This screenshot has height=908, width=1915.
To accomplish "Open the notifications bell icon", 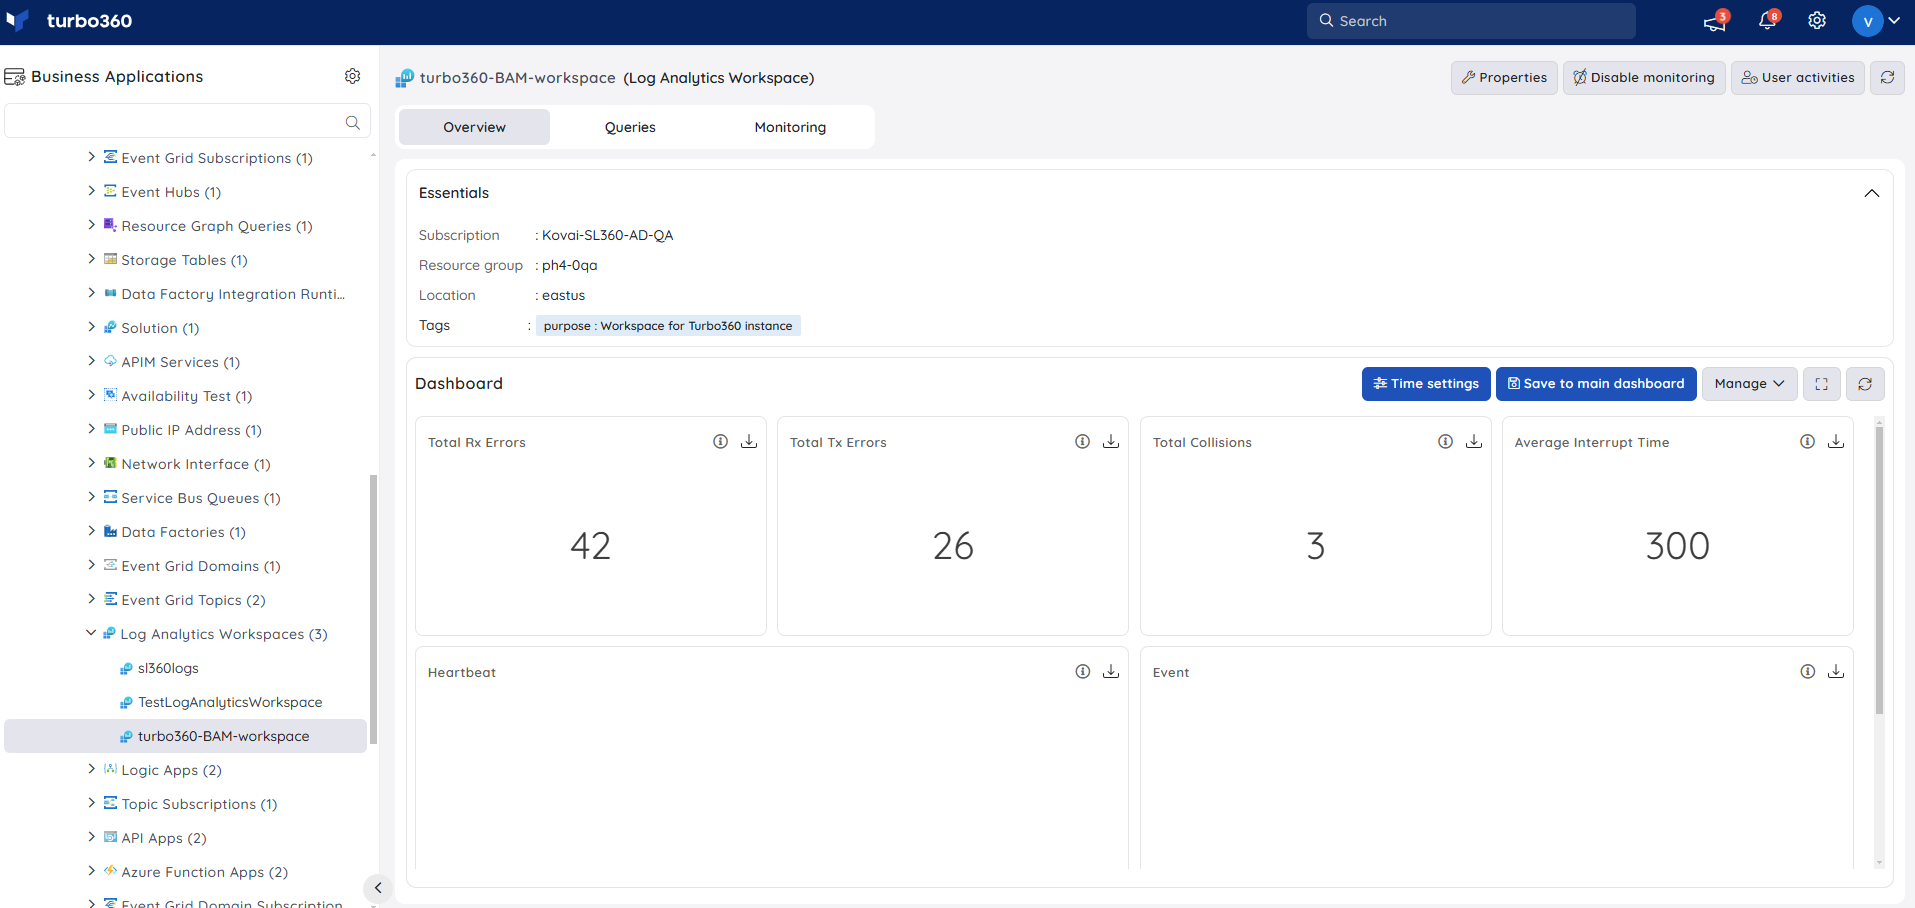I will (1767, 21).
